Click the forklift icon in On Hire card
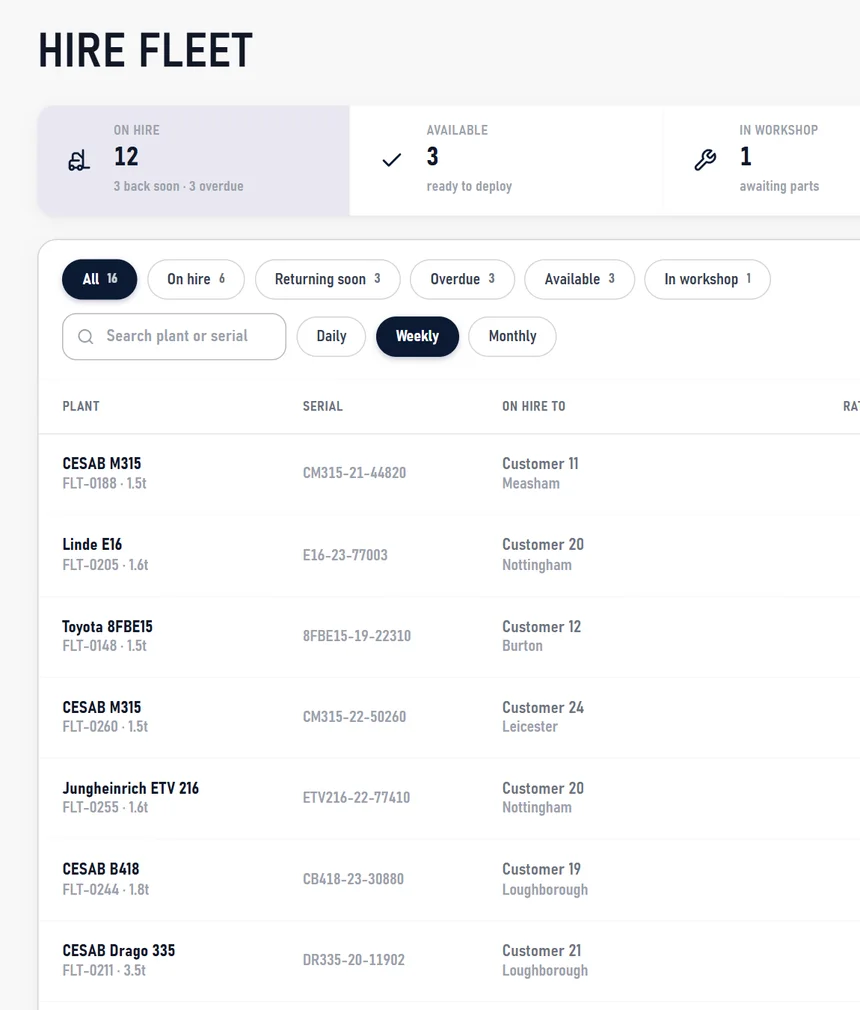Image resolution: width=860 pixels, height=1010 pixels. (x=79, y=160)
